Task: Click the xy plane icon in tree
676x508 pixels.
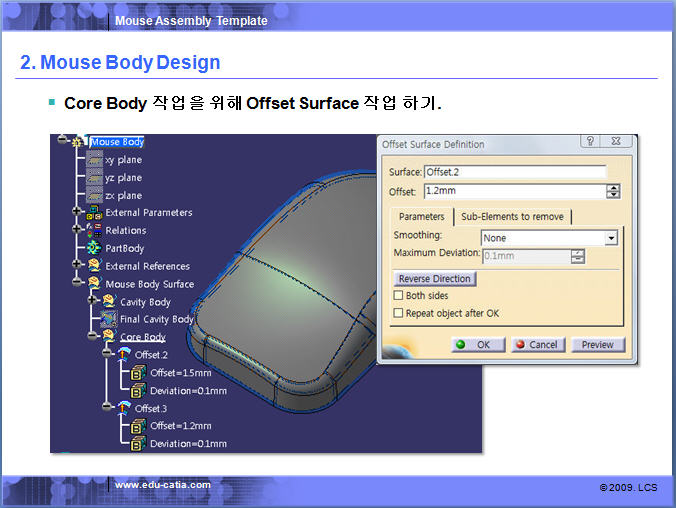Action: tap(94, 160)
